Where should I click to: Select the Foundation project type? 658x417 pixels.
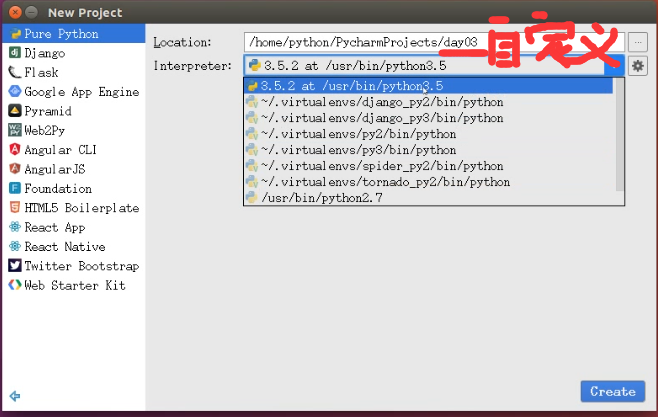click(x=73, y=188)
